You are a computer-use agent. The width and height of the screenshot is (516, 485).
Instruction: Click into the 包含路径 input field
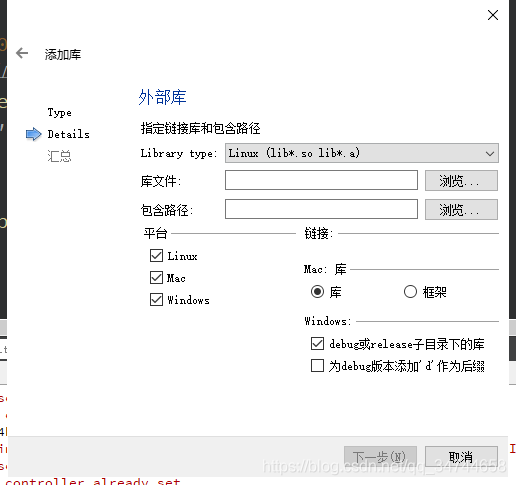click(321, 209)
